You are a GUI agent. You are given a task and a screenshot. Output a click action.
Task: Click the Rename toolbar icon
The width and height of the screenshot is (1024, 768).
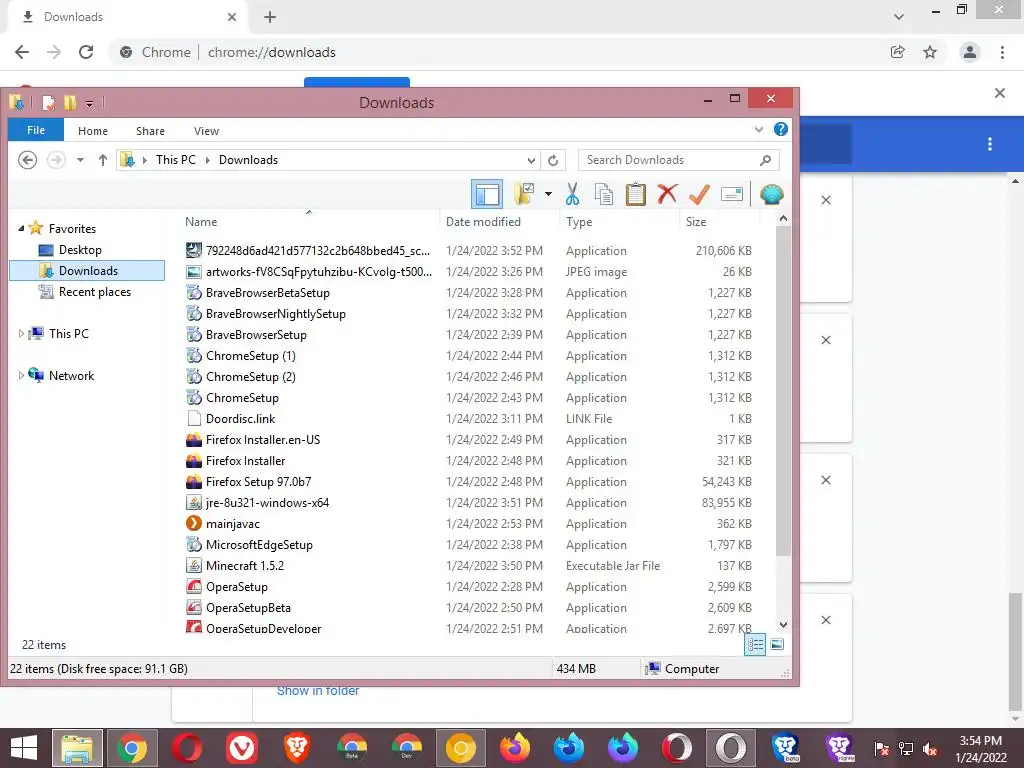[x=731, y=194]
